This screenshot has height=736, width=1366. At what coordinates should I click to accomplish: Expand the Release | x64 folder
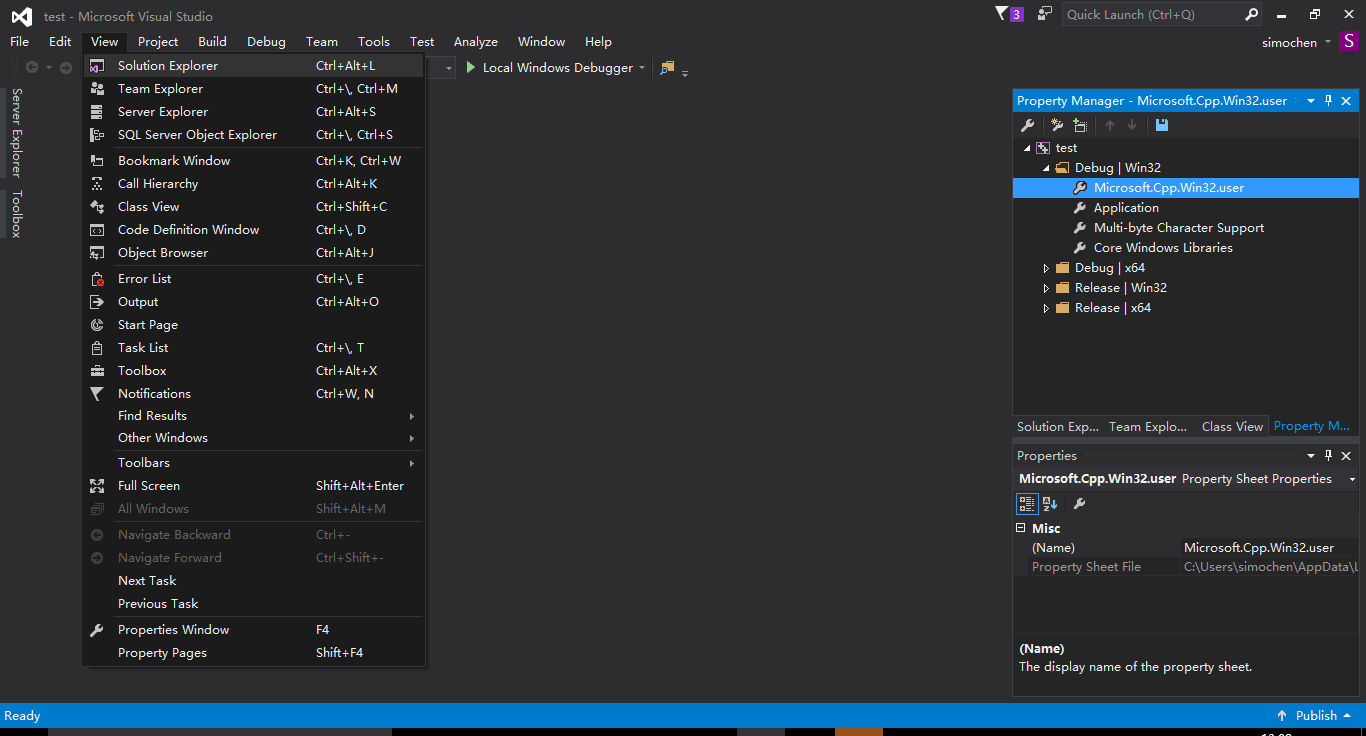(x=1046, y=308)
